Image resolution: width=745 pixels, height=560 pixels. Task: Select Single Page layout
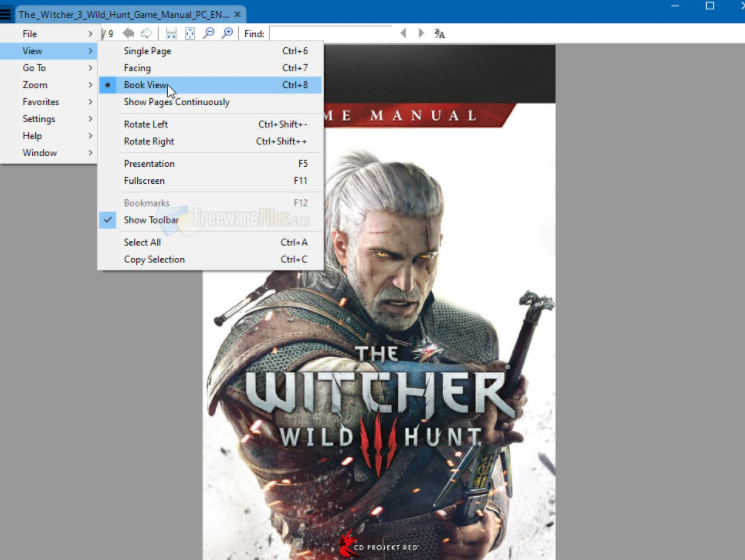tap(210, 51)
